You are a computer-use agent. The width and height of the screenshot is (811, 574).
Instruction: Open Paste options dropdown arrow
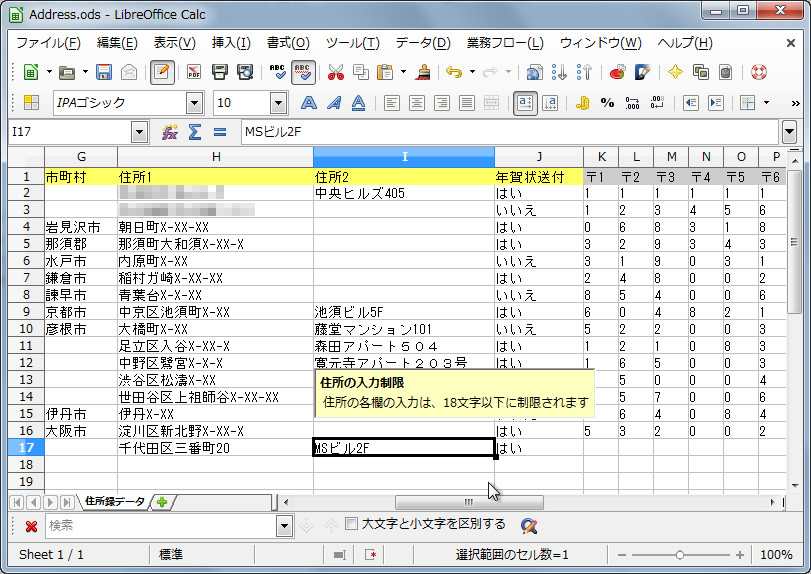pos(403,72)
